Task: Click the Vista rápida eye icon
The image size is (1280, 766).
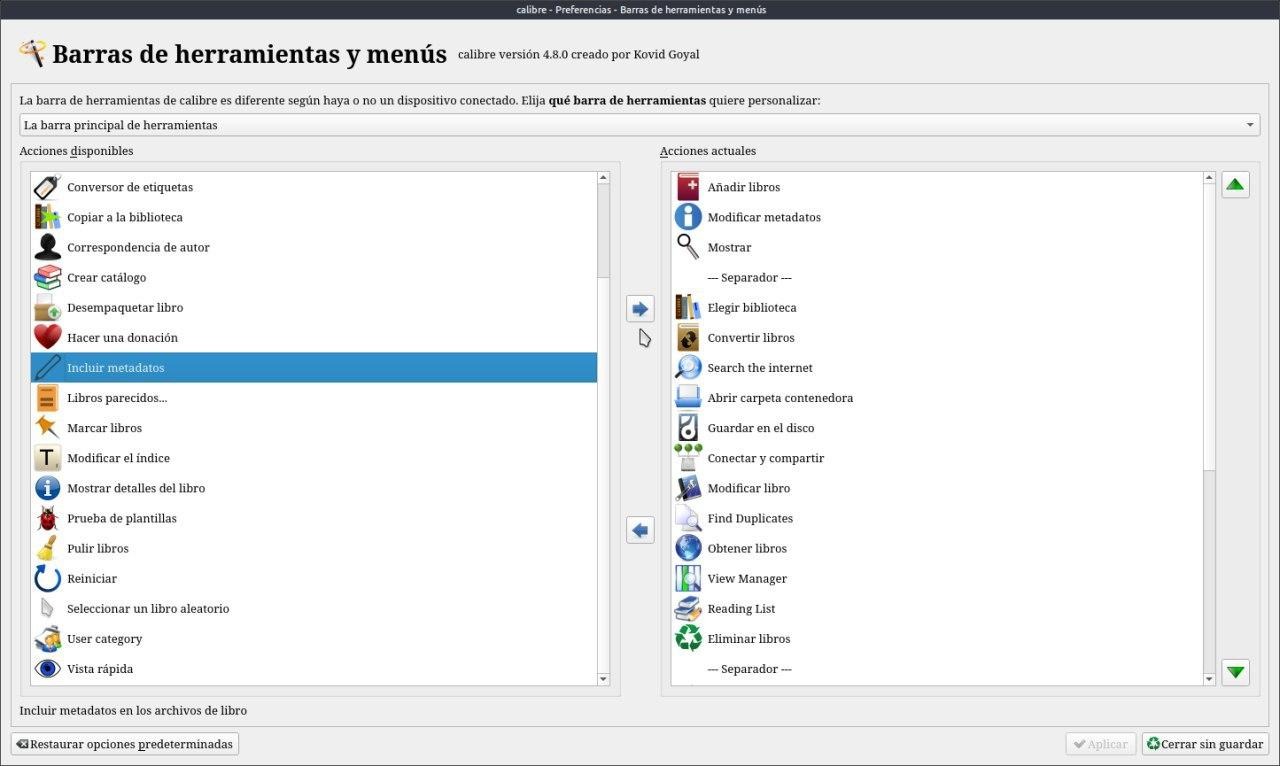Action: tap(47, 668)
